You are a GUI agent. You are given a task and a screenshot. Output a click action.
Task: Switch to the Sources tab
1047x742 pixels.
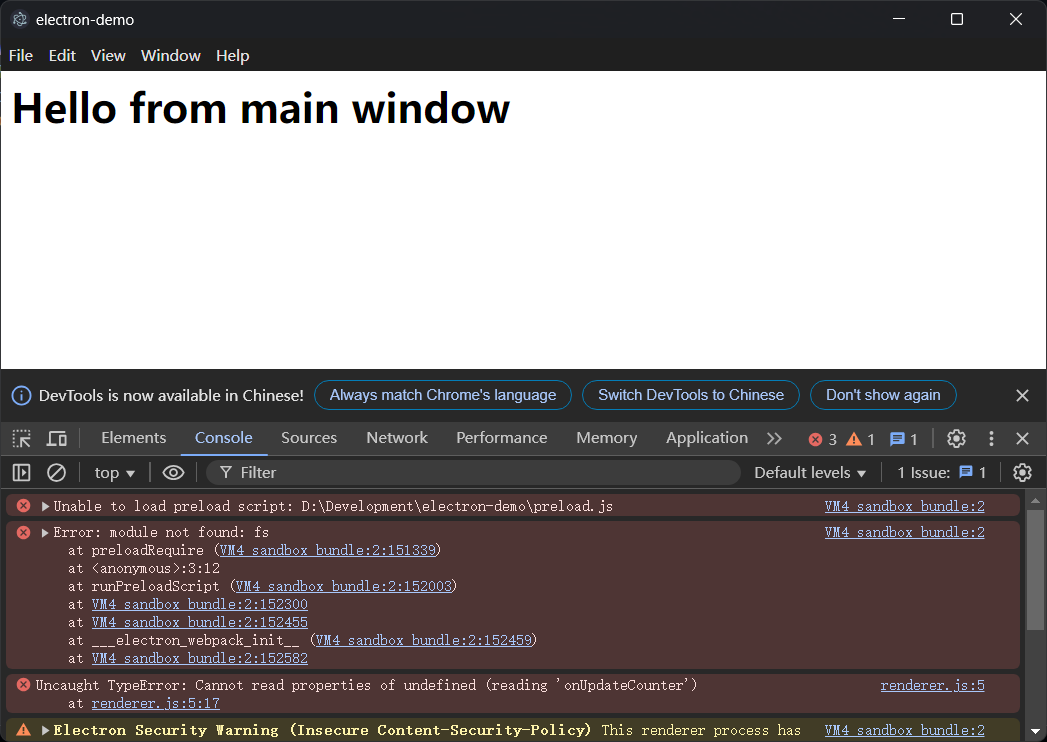(x=309, y=438)
